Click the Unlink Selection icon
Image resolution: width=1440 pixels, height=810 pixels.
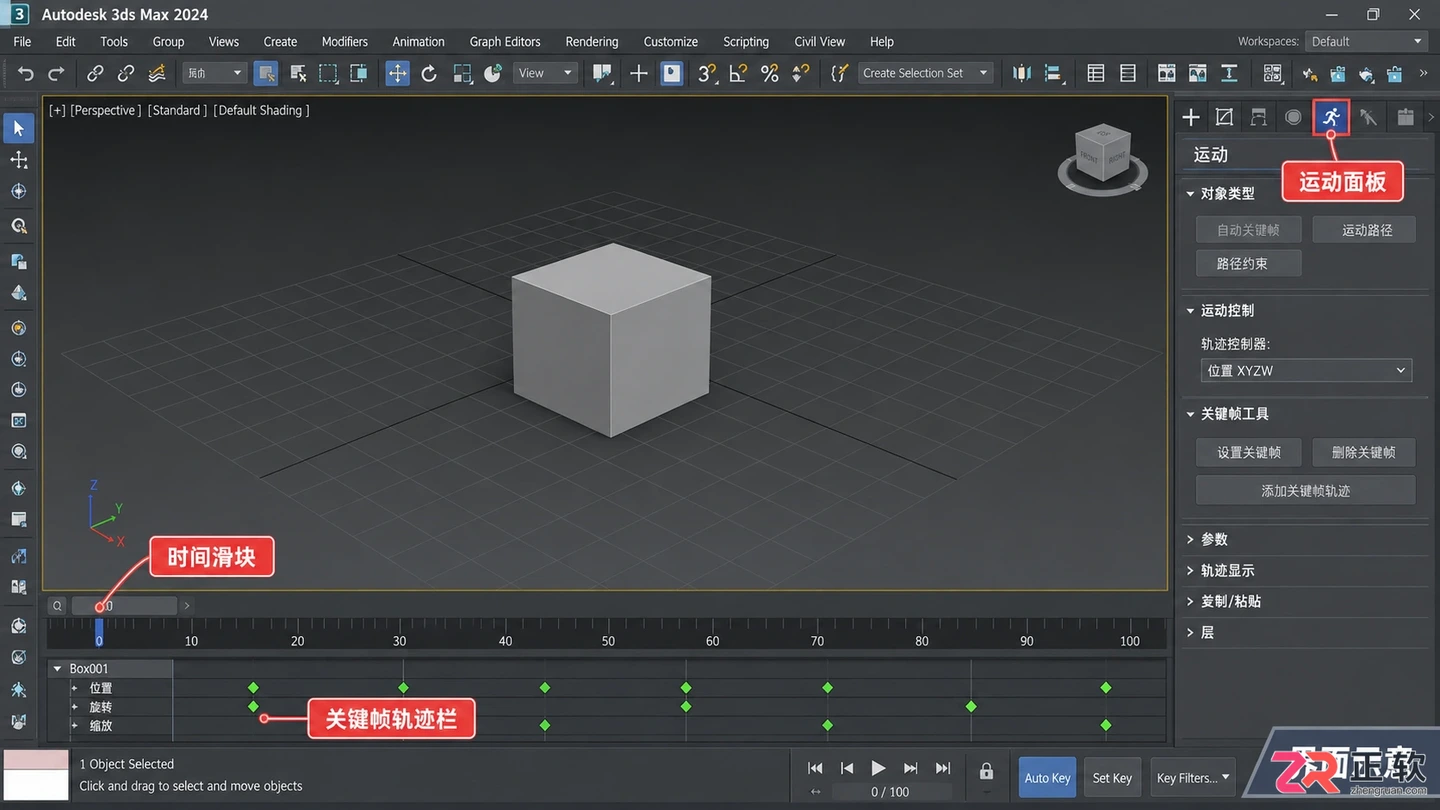(x=126, y=73)
